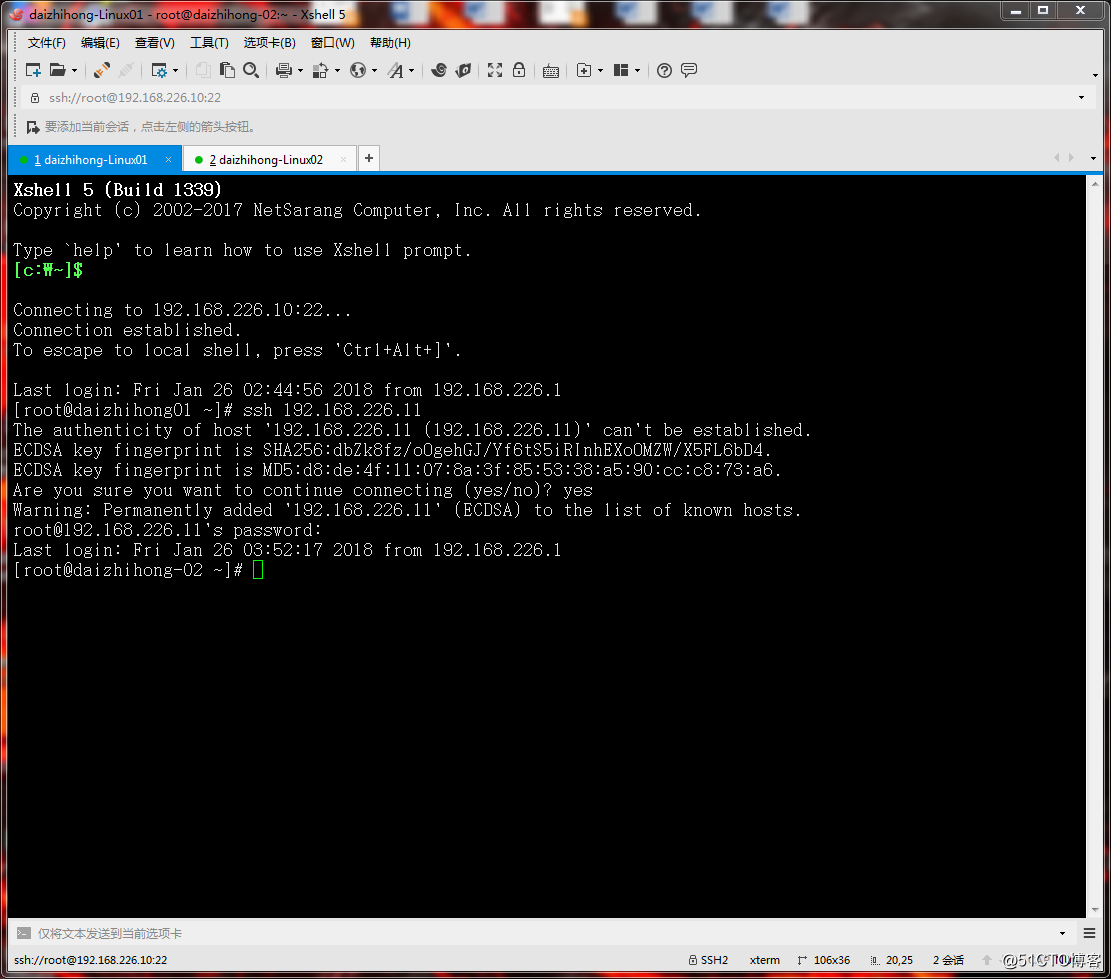
Task: Click the file transfer icon
Action: point(321,70)
